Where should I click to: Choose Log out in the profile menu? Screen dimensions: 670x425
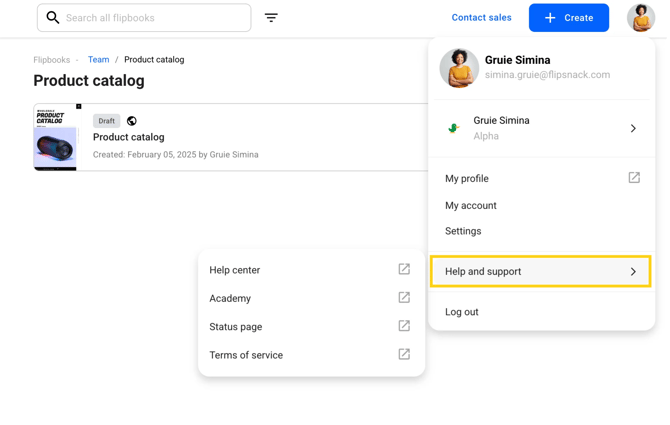[461, 312]
